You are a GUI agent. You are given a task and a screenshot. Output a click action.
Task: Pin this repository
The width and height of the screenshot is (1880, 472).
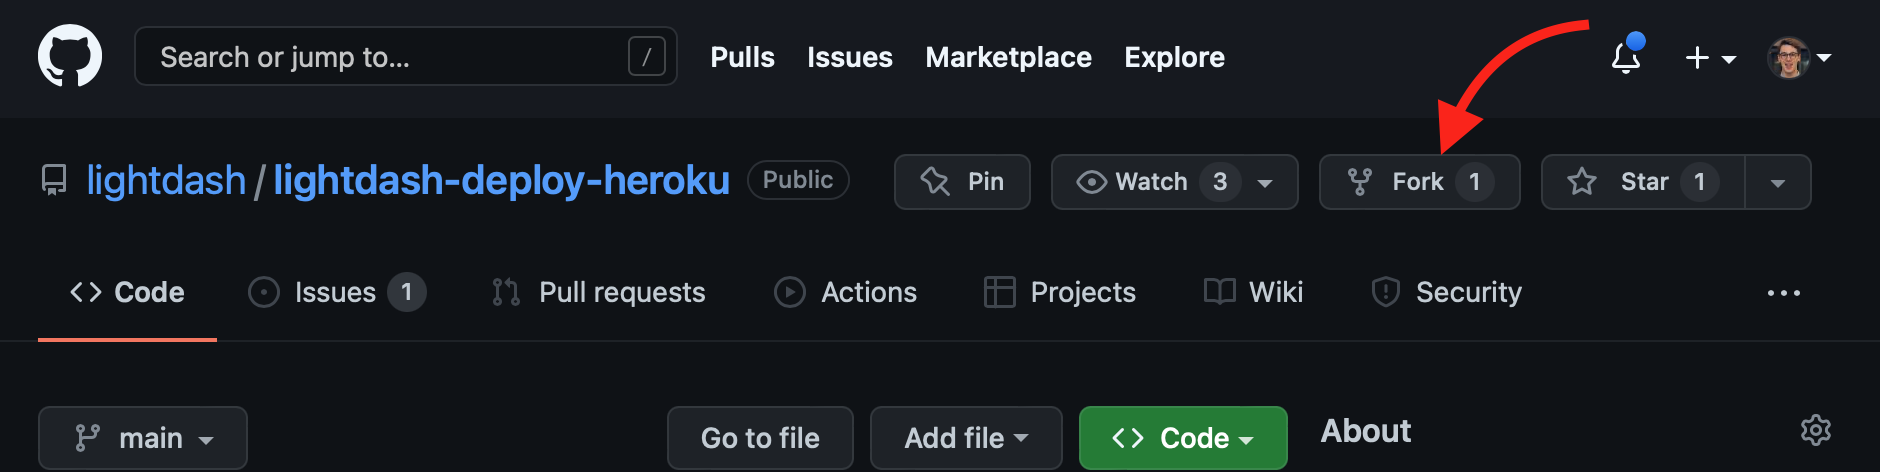(962, 182)
